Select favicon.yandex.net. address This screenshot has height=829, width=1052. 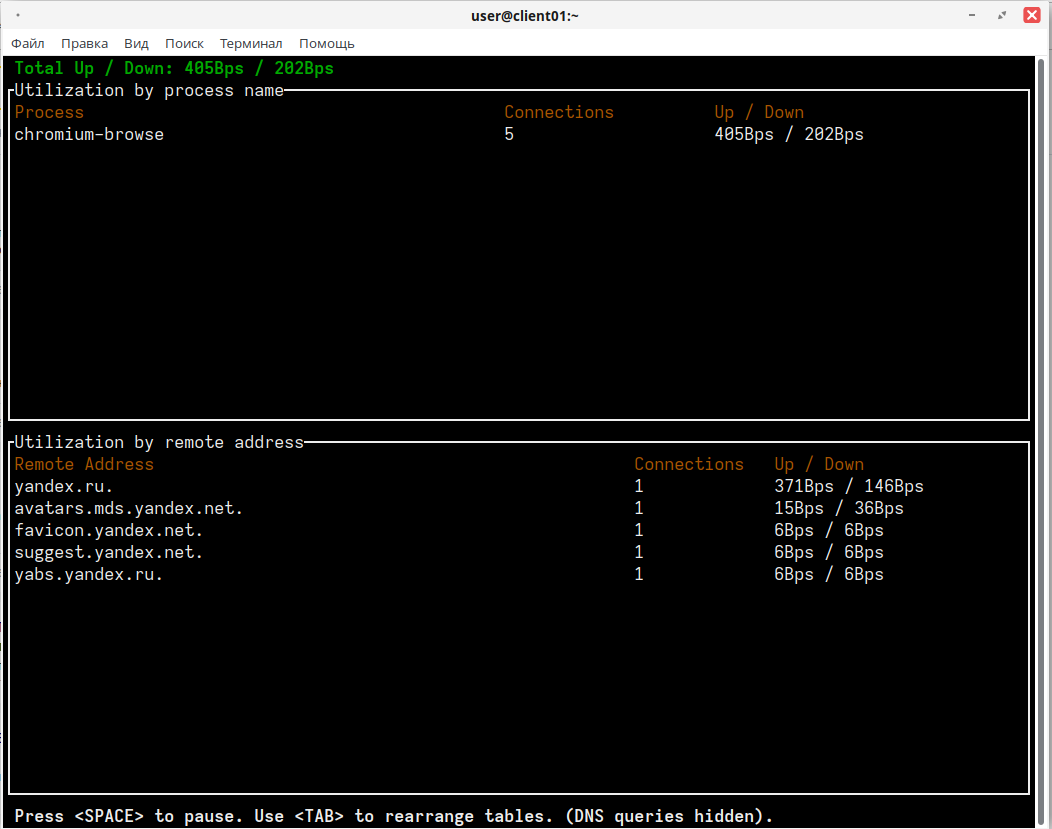coord(109,531)
